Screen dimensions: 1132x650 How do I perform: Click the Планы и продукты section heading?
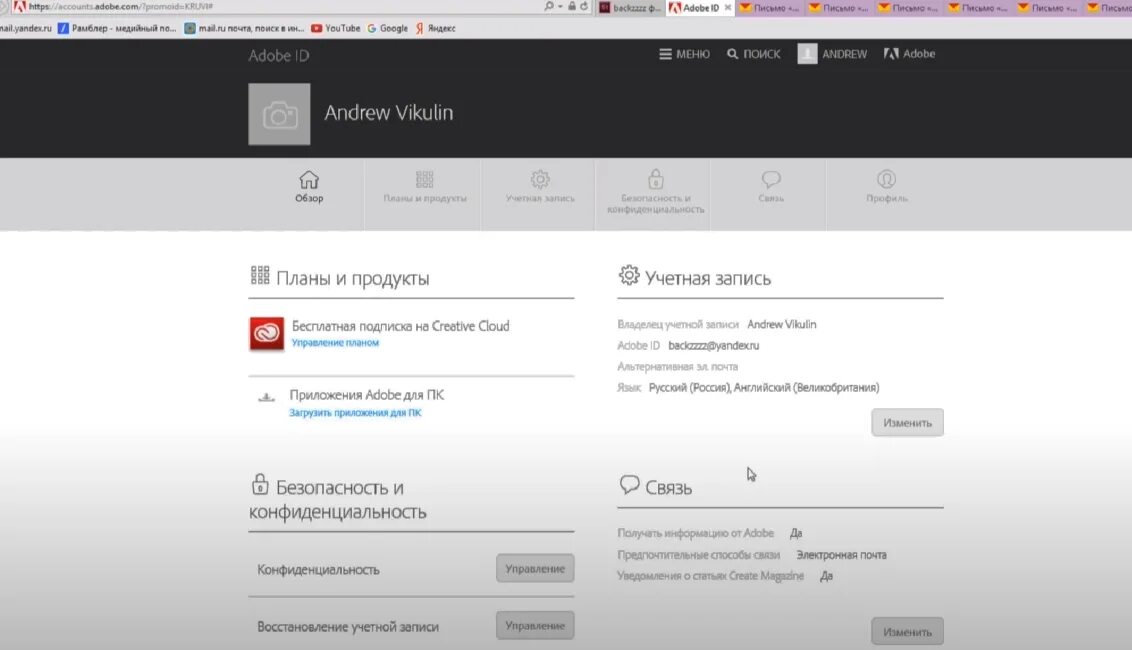point(352,278)
